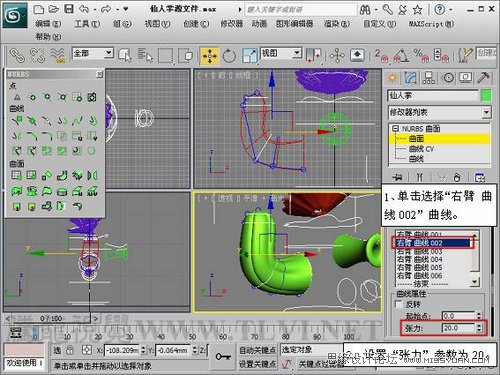Click the 3ds Max application logo button
The width and height of the screenshot is (500, 375).
tap(15, 15)
